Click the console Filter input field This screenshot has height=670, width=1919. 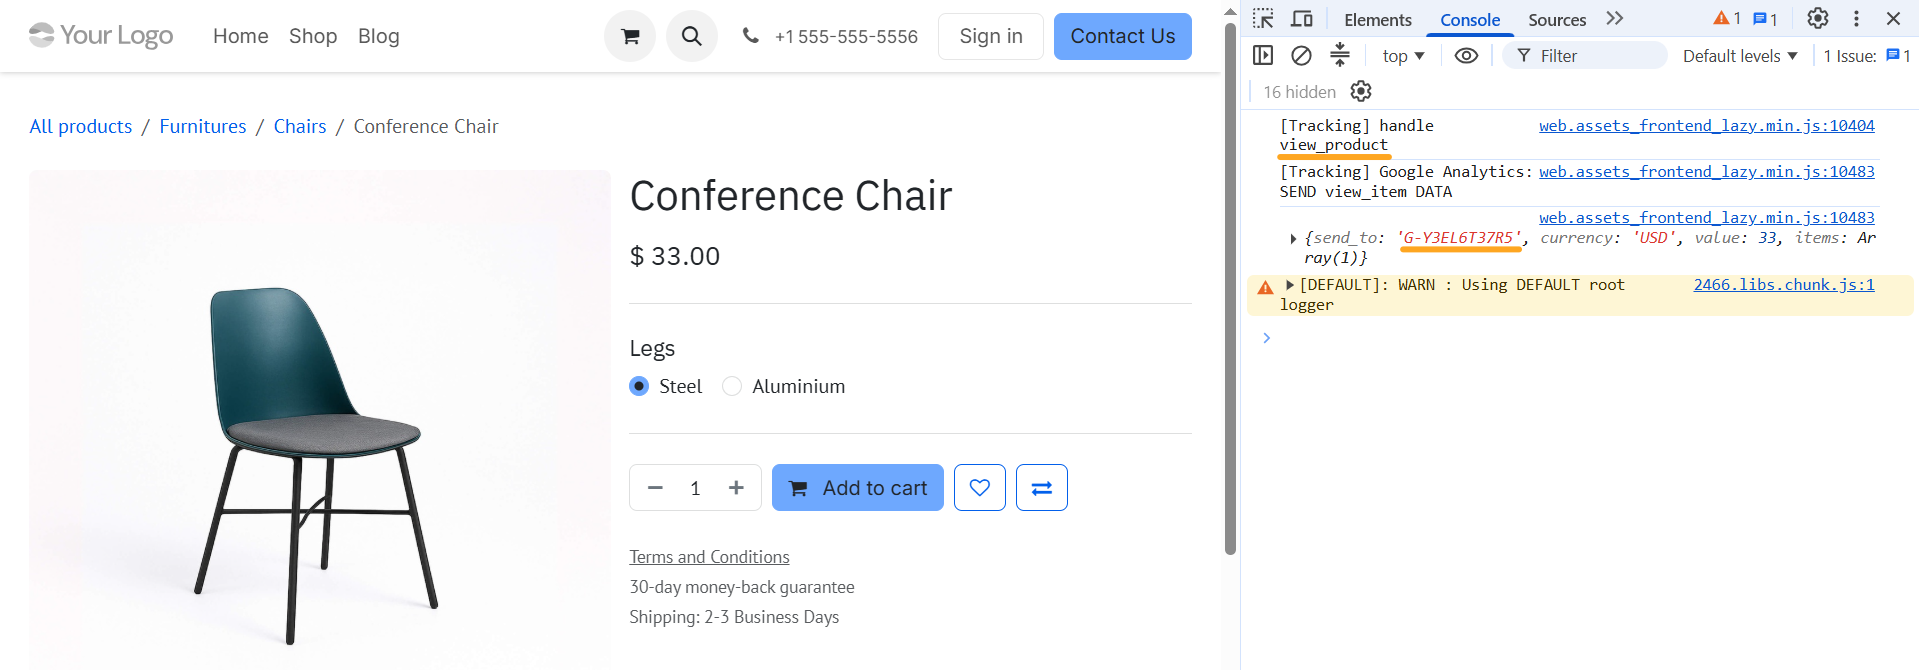click(x=1585, y=56)
